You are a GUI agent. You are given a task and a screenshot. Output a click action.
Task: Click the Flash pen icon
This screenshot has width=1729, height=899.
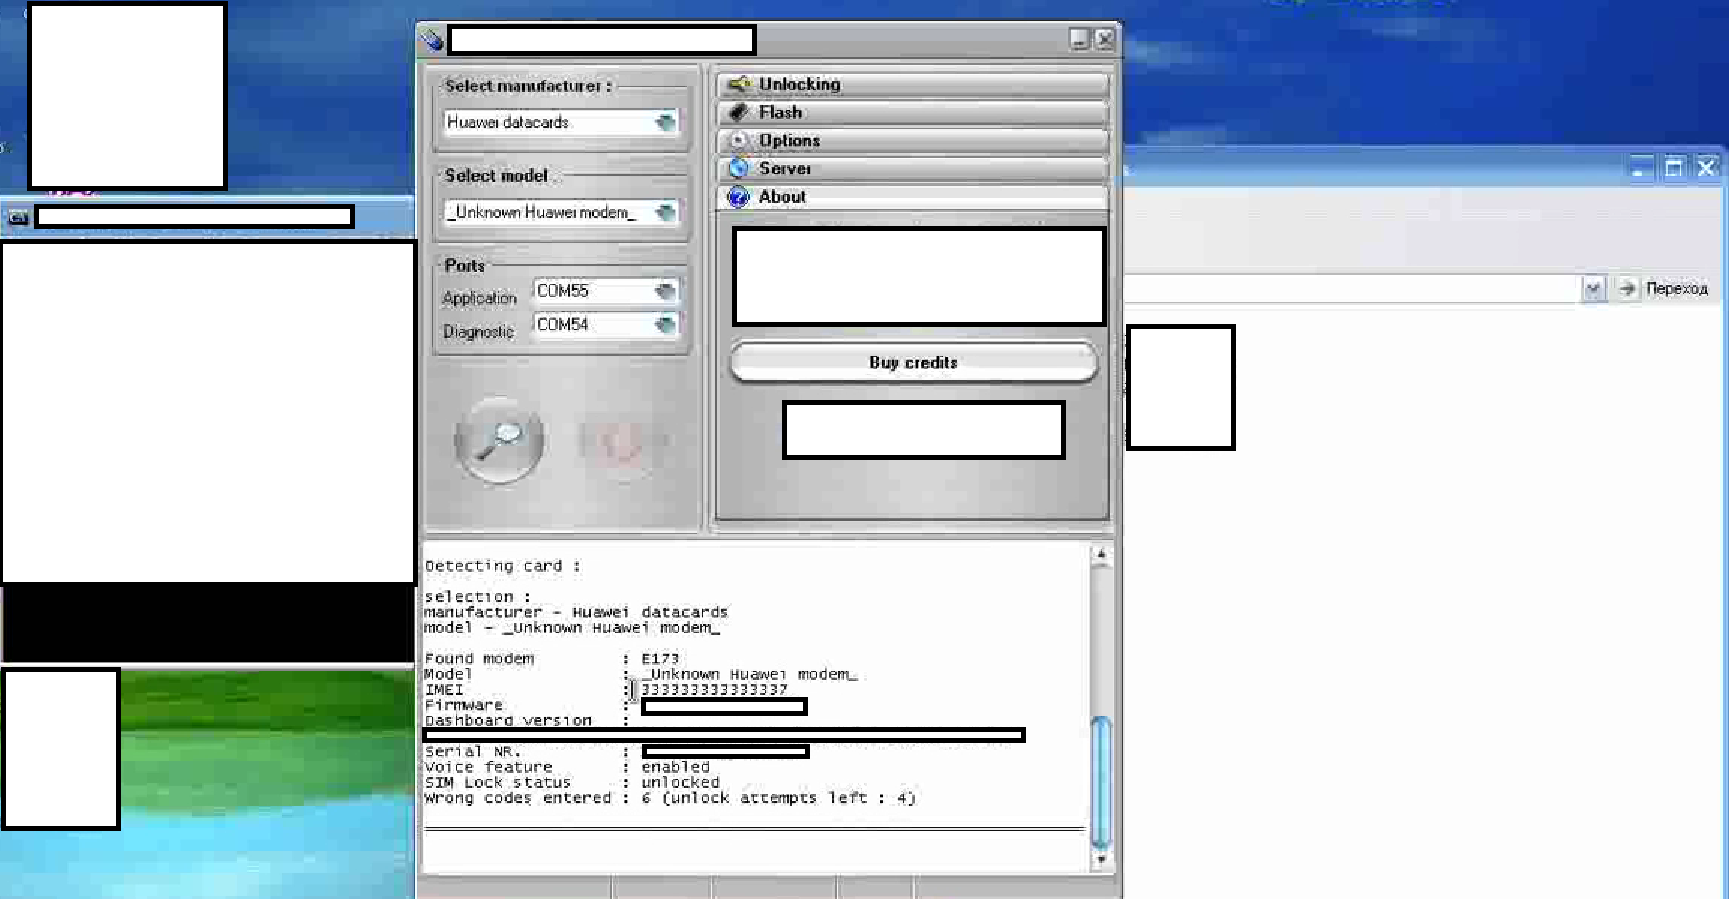pyautogui.click(x=739, y=112)
